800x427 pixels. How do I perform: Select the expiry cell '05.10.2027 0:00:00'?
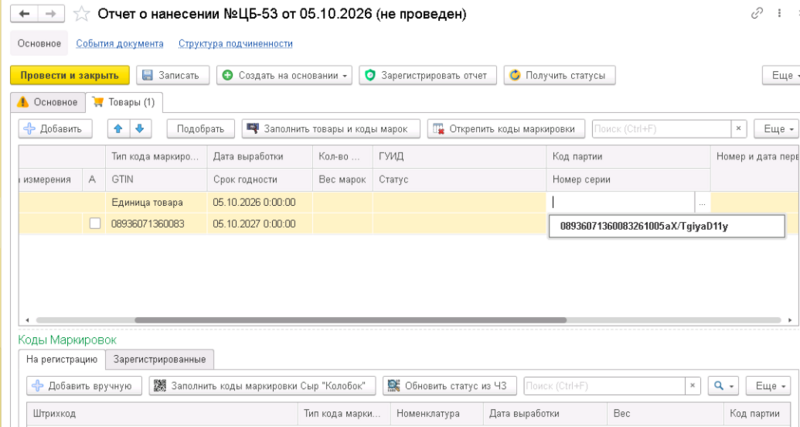(260, 224)
